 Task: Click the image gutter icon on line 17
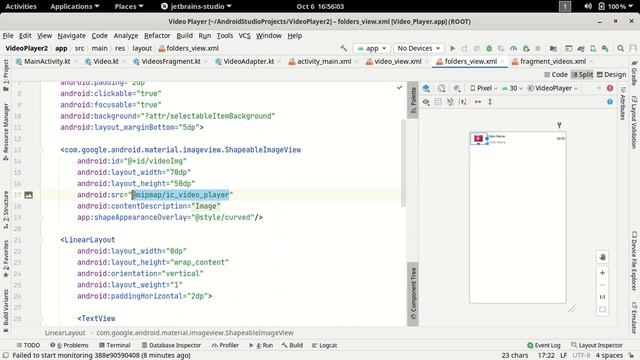click(x=29, y=195)
